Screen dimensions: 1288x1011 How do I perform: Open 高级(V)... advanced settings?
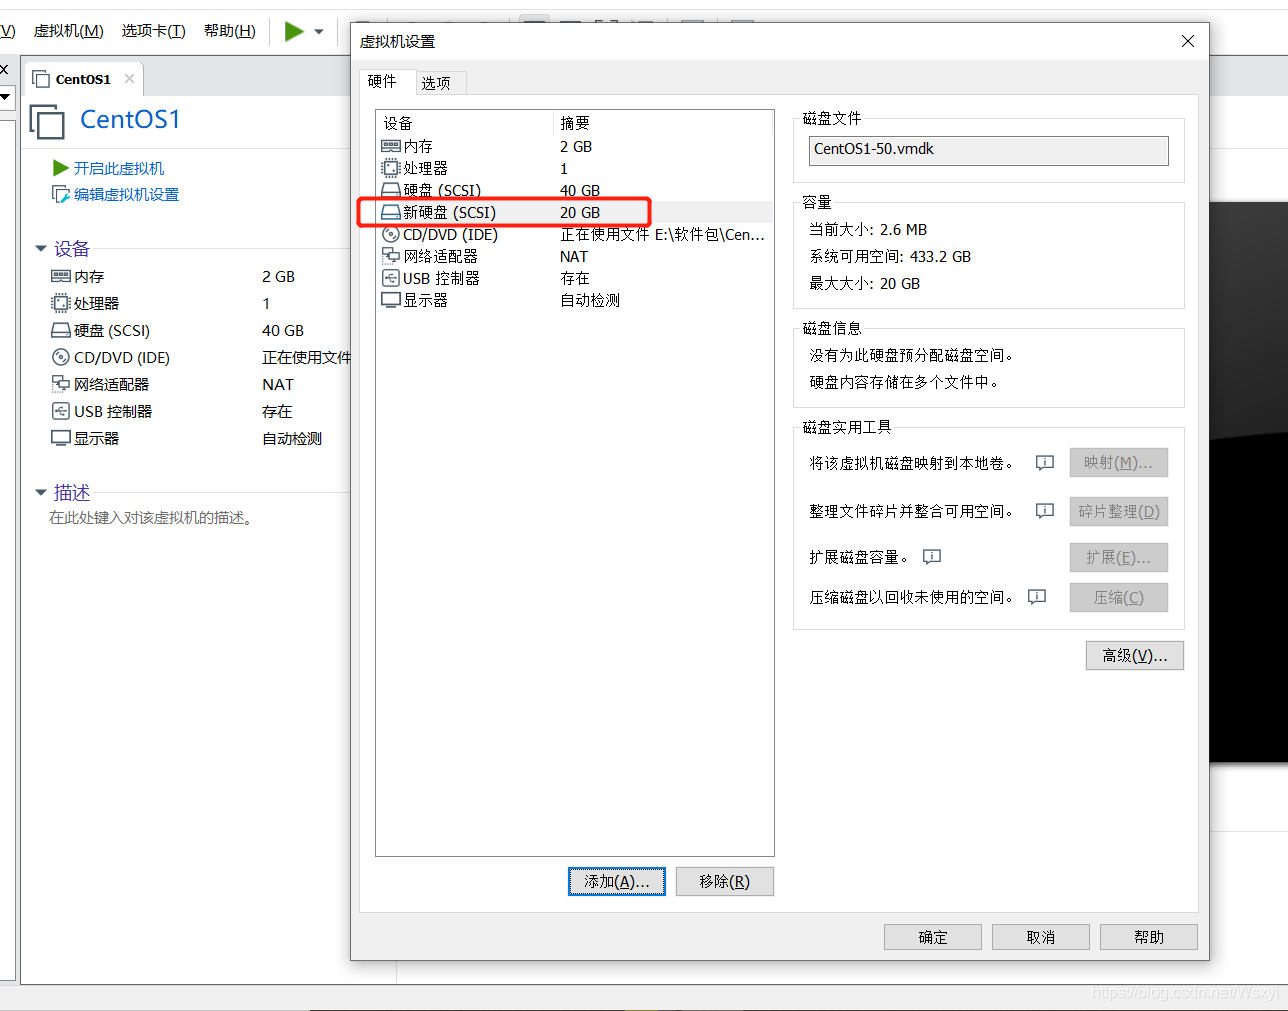point(1135,656)
